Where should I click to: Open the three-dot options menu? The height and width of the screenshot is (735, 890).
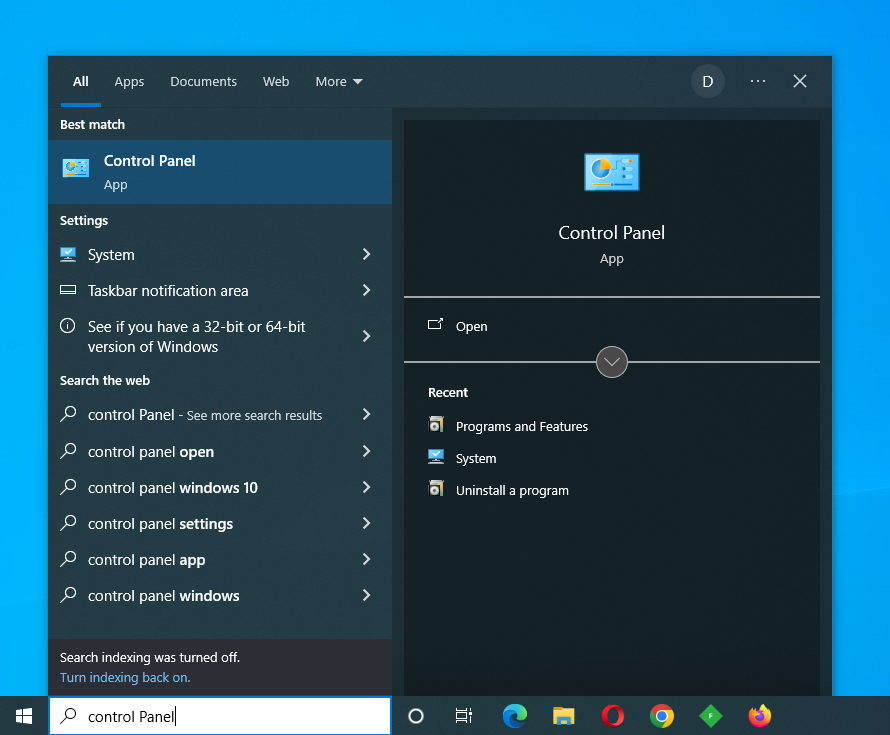click(x=758, y=81)
